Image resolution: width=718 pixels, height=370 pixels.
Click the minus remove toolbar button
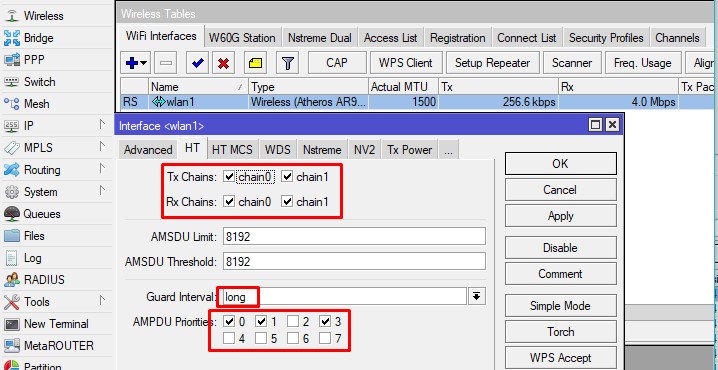coord(165,63)
